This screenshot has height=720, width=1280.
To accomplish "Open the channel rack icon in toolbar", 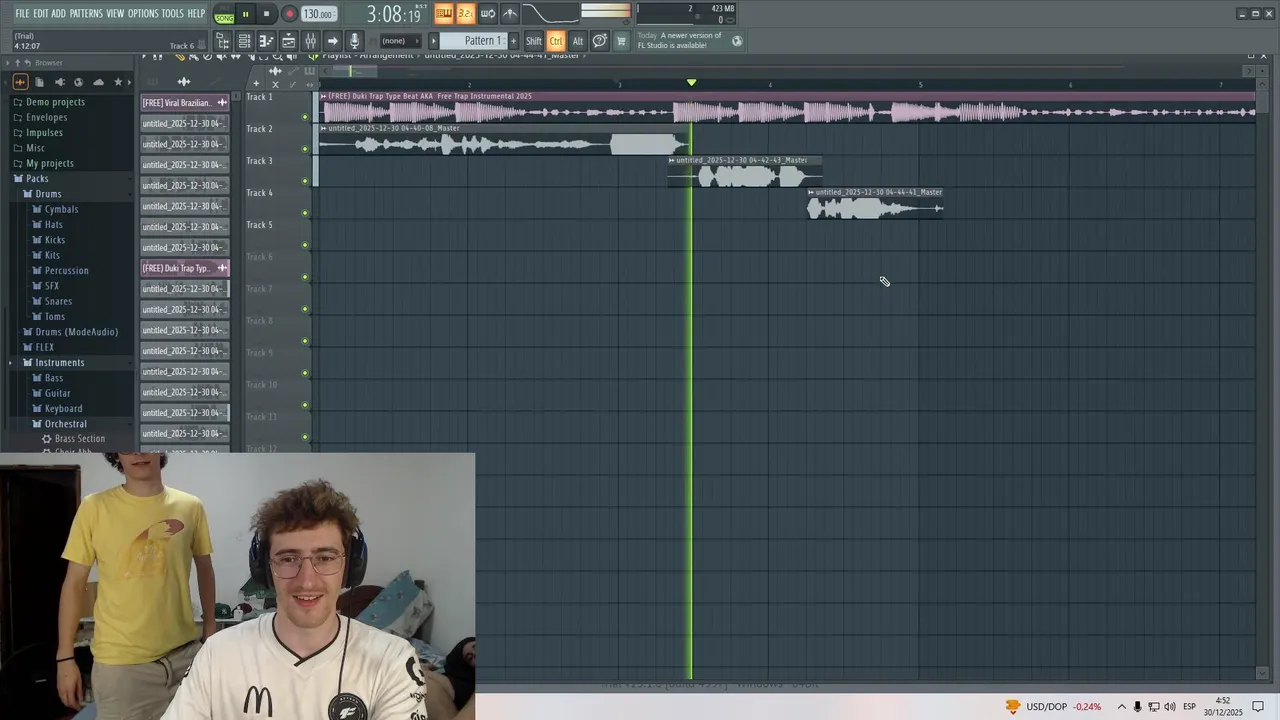I will click(245, 41).
